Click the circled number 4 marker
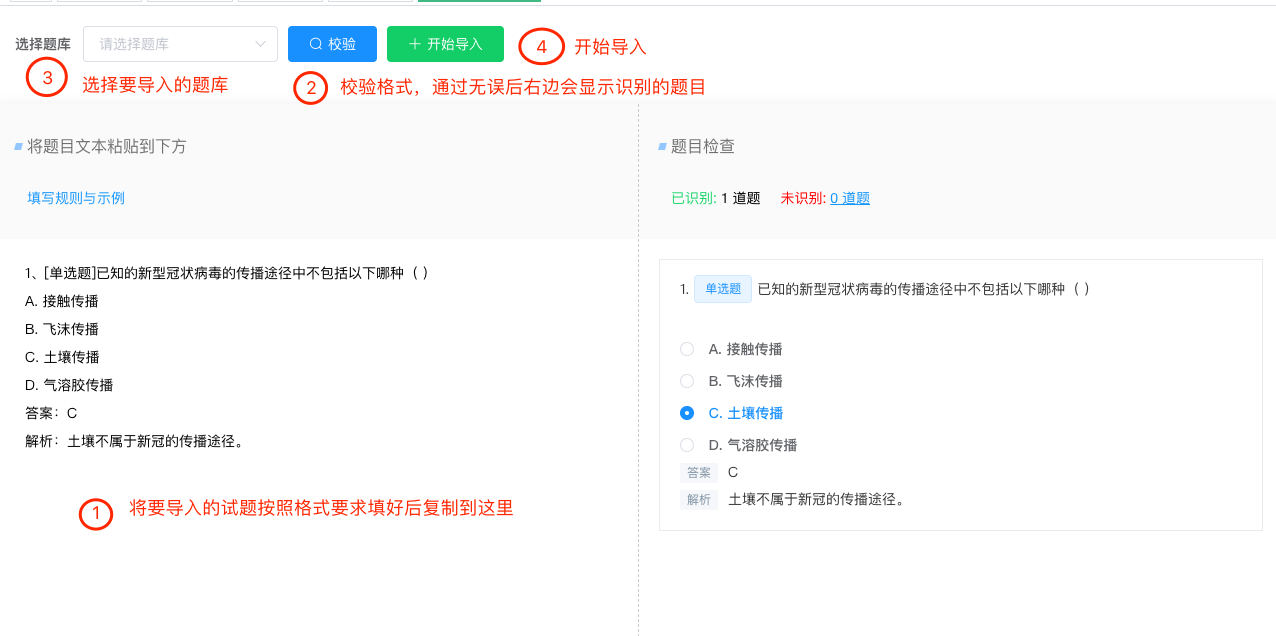This screenshot has height=636, width=1276. click(x=541, y=47)
